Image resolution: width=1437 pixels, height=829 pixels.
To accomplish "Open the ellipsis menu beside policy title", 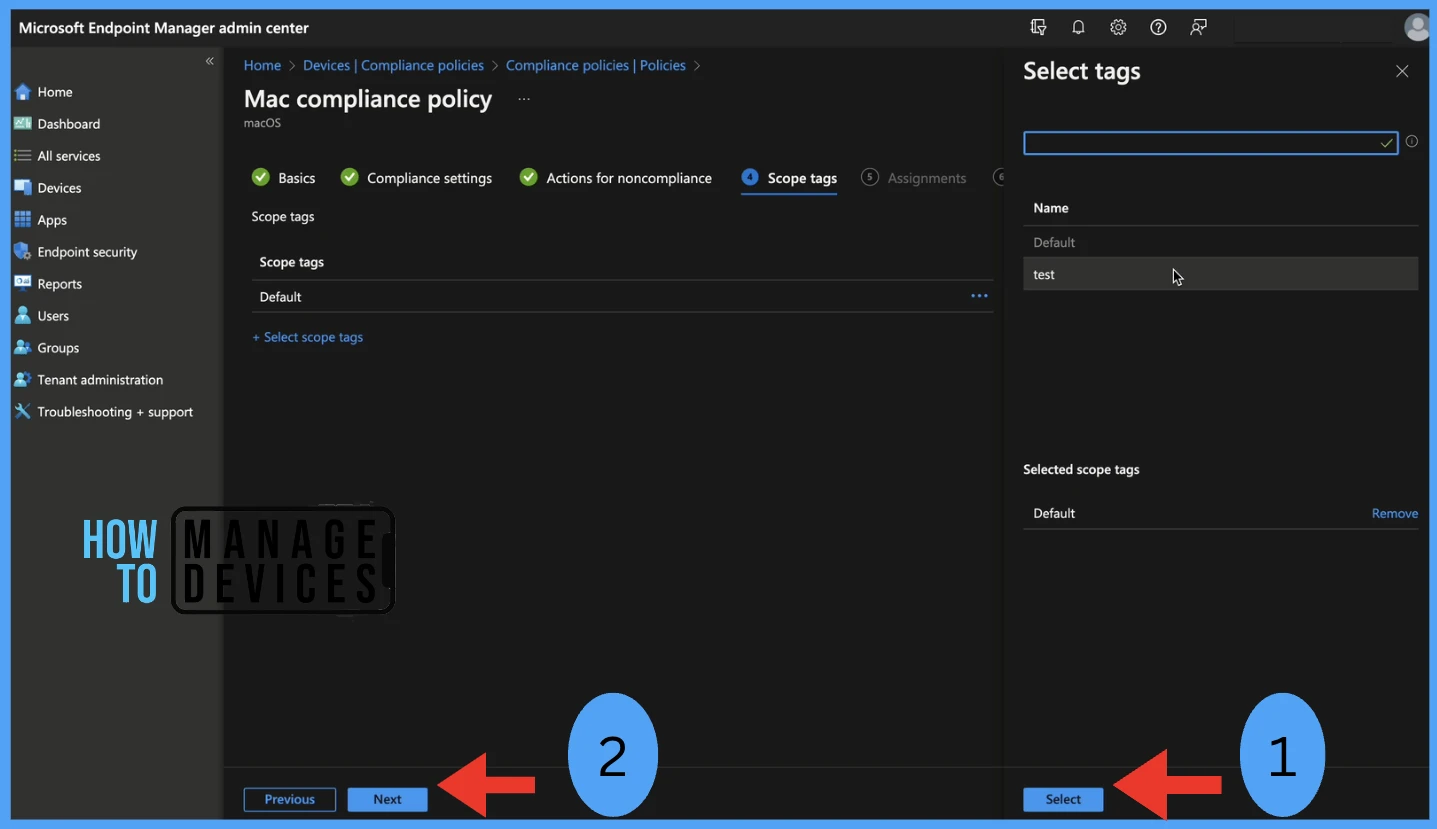I will (524, 99).
